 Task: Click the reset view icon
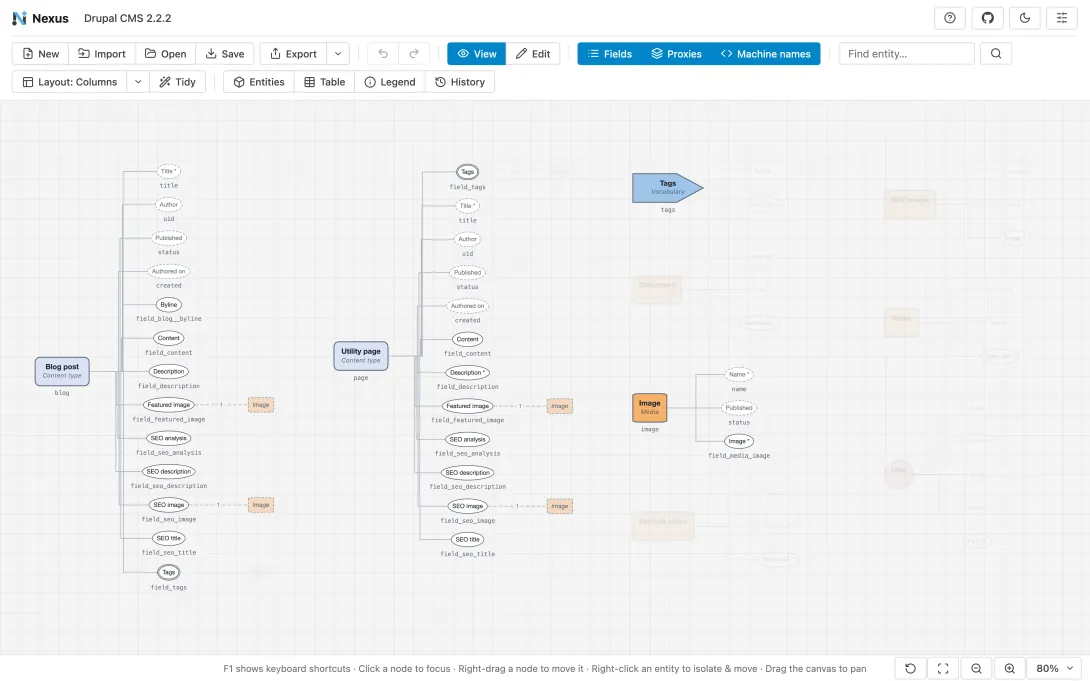910,668
